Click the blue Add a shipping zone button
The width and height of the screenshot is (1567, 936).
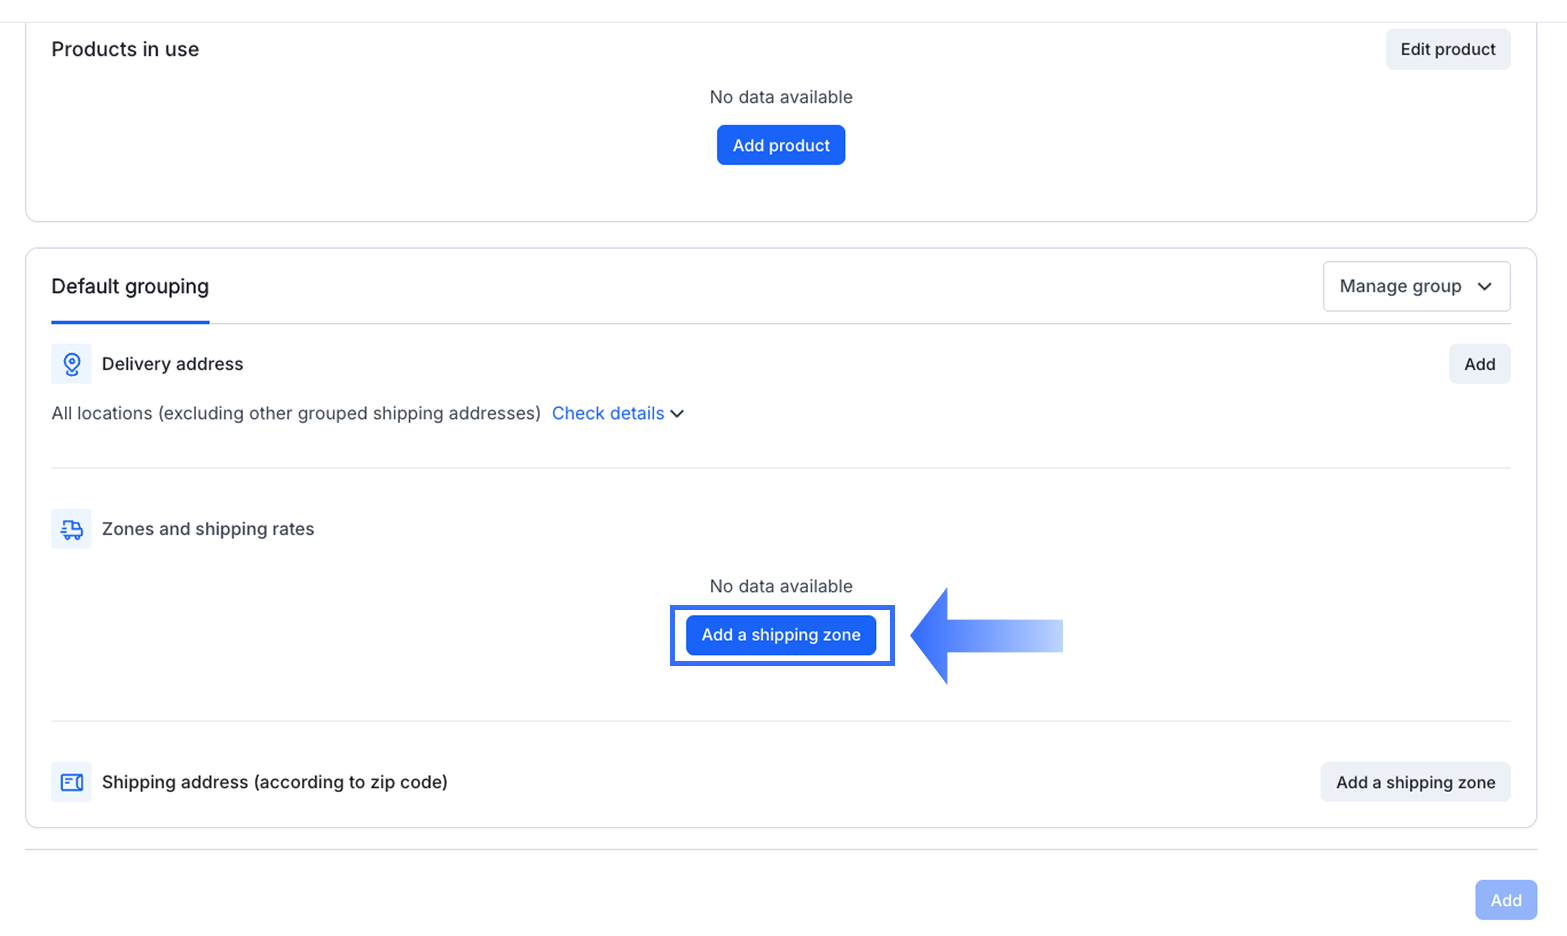(781, 635)
